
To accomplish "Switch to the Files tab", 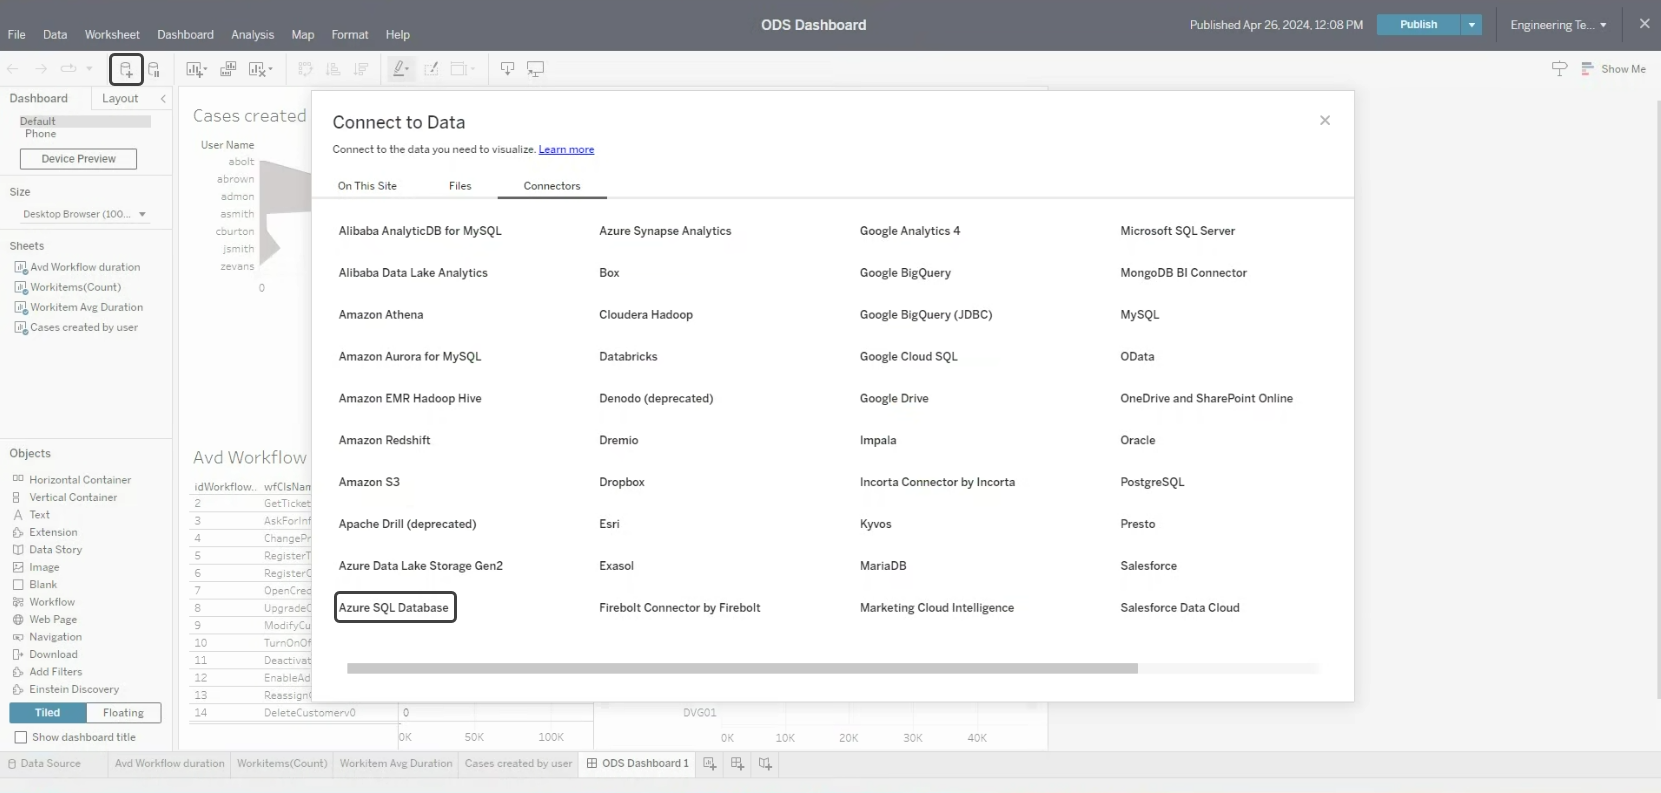I will pos(460,186).
